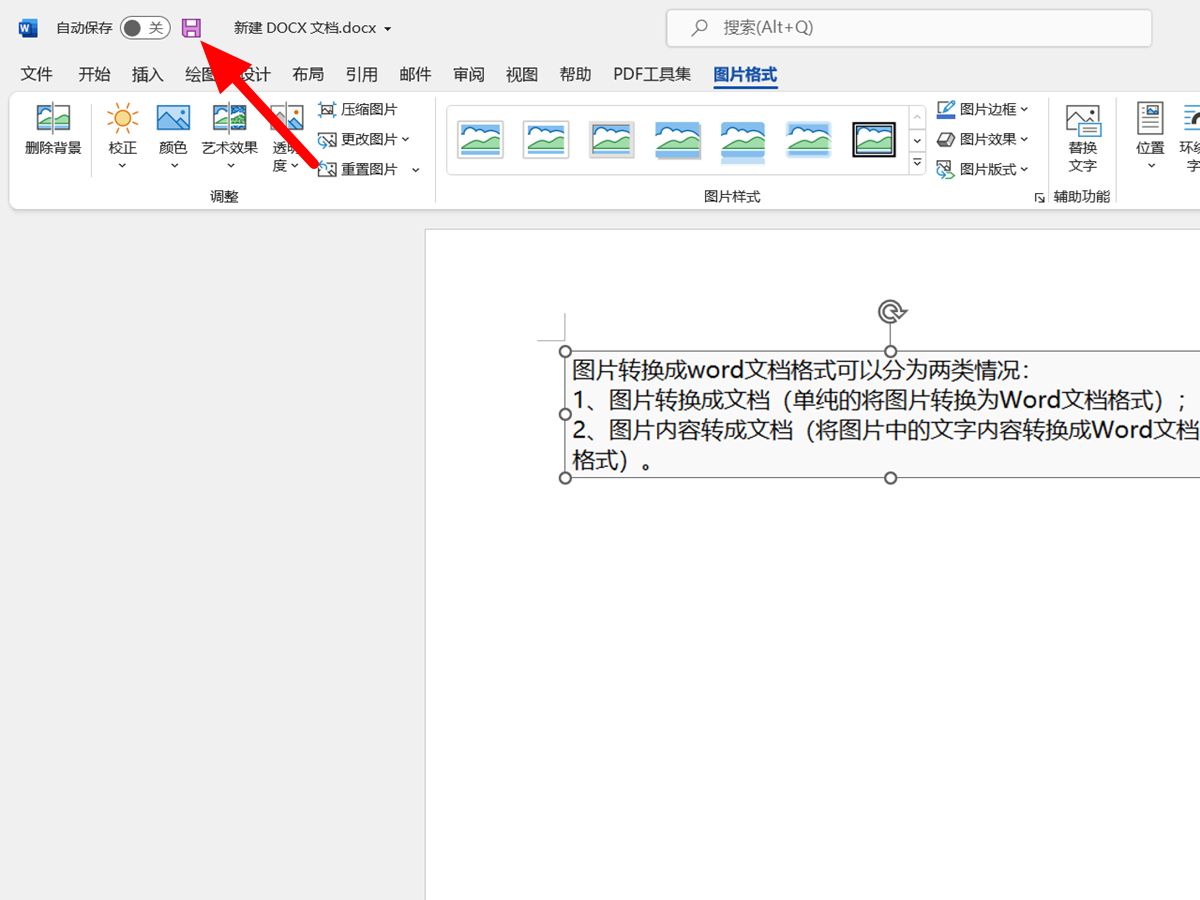Expand the picture styles gallery More arrow

(917, 162)
